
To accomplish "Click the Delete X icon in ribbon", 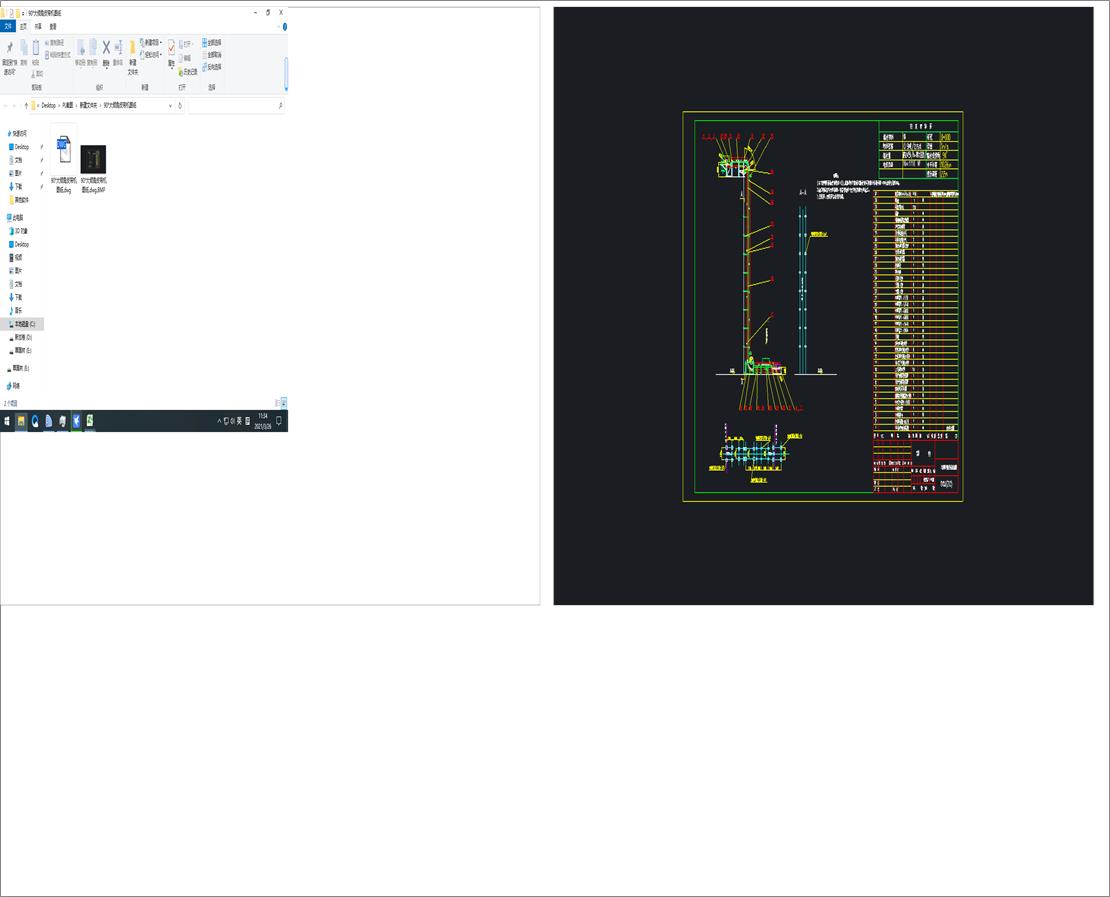I will tap(106, 47).
